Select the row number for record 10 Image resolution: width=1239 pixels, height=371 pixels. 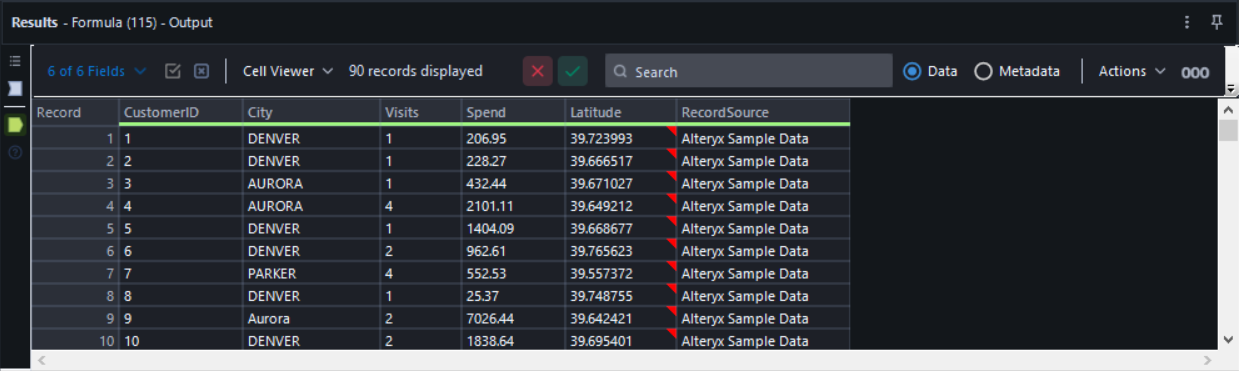click(x=75, y=340)
